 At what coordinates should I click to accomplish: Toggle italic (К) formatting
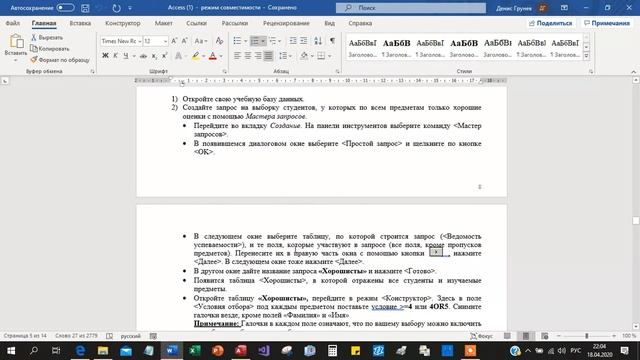[x=116, y=56]
